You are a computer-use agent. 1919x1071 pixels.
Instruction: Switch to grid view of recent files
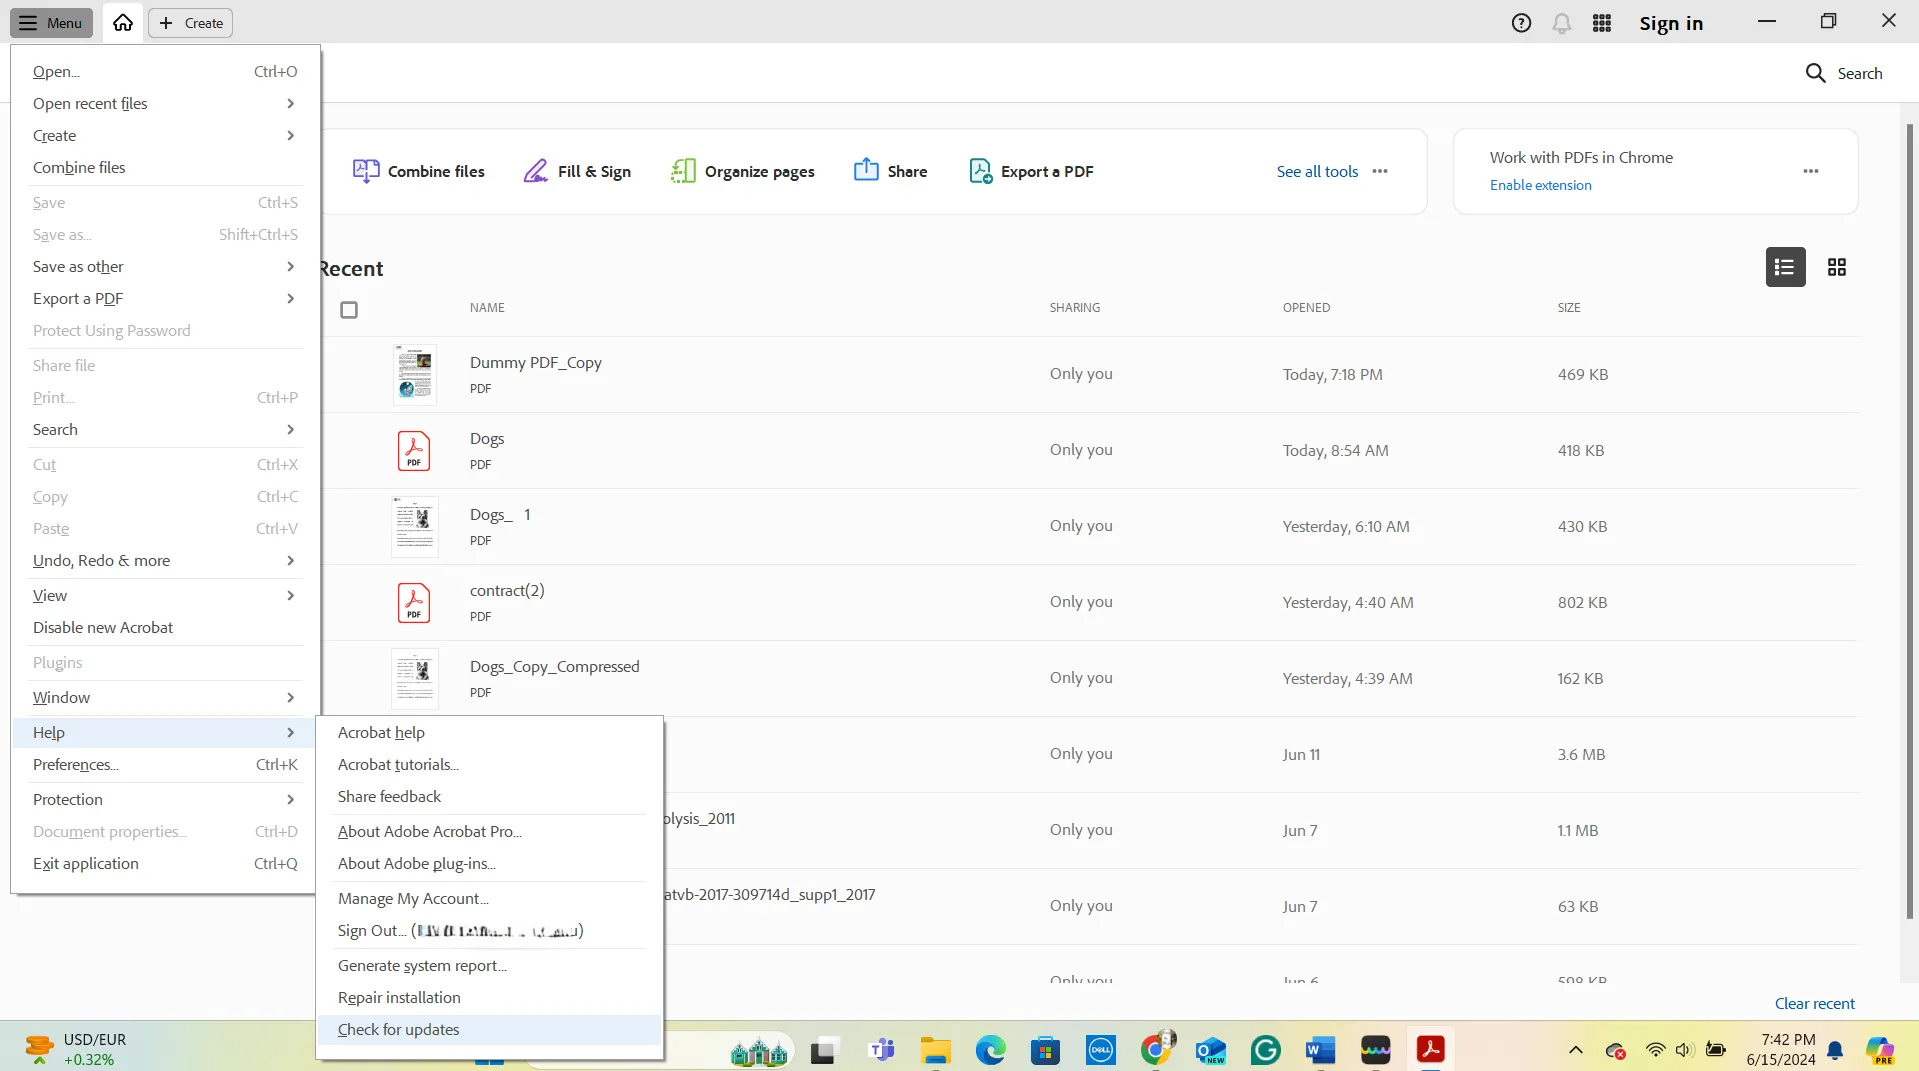click(1837, 267)
